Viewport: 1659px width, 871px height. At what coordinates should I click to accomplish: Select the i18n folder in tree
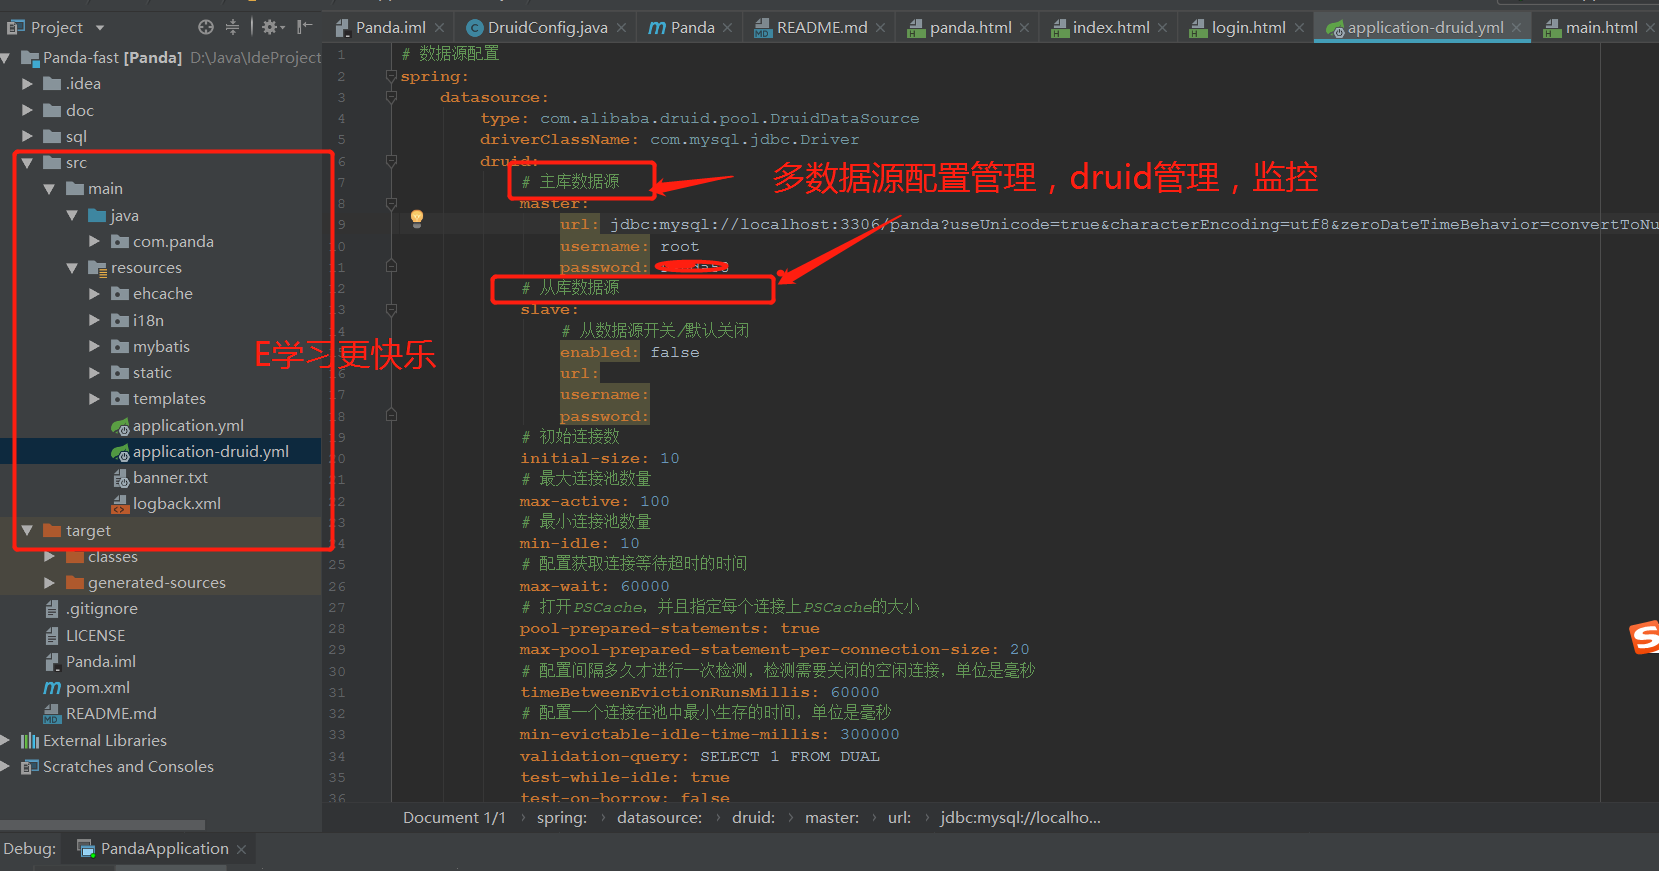pos(148,321)
